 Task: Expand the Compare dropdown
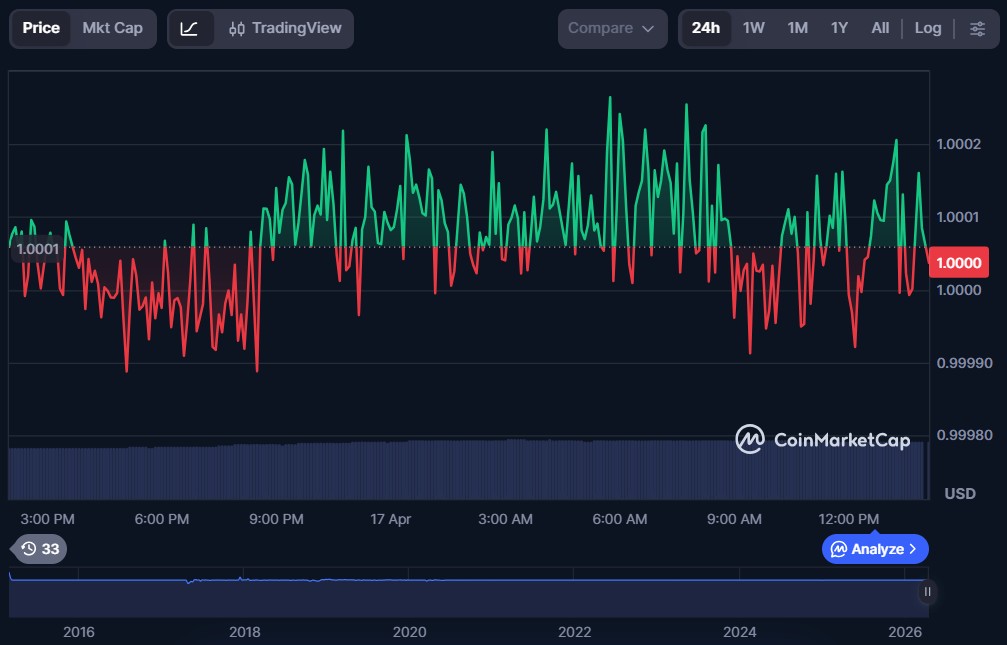(x=612, y=29)
